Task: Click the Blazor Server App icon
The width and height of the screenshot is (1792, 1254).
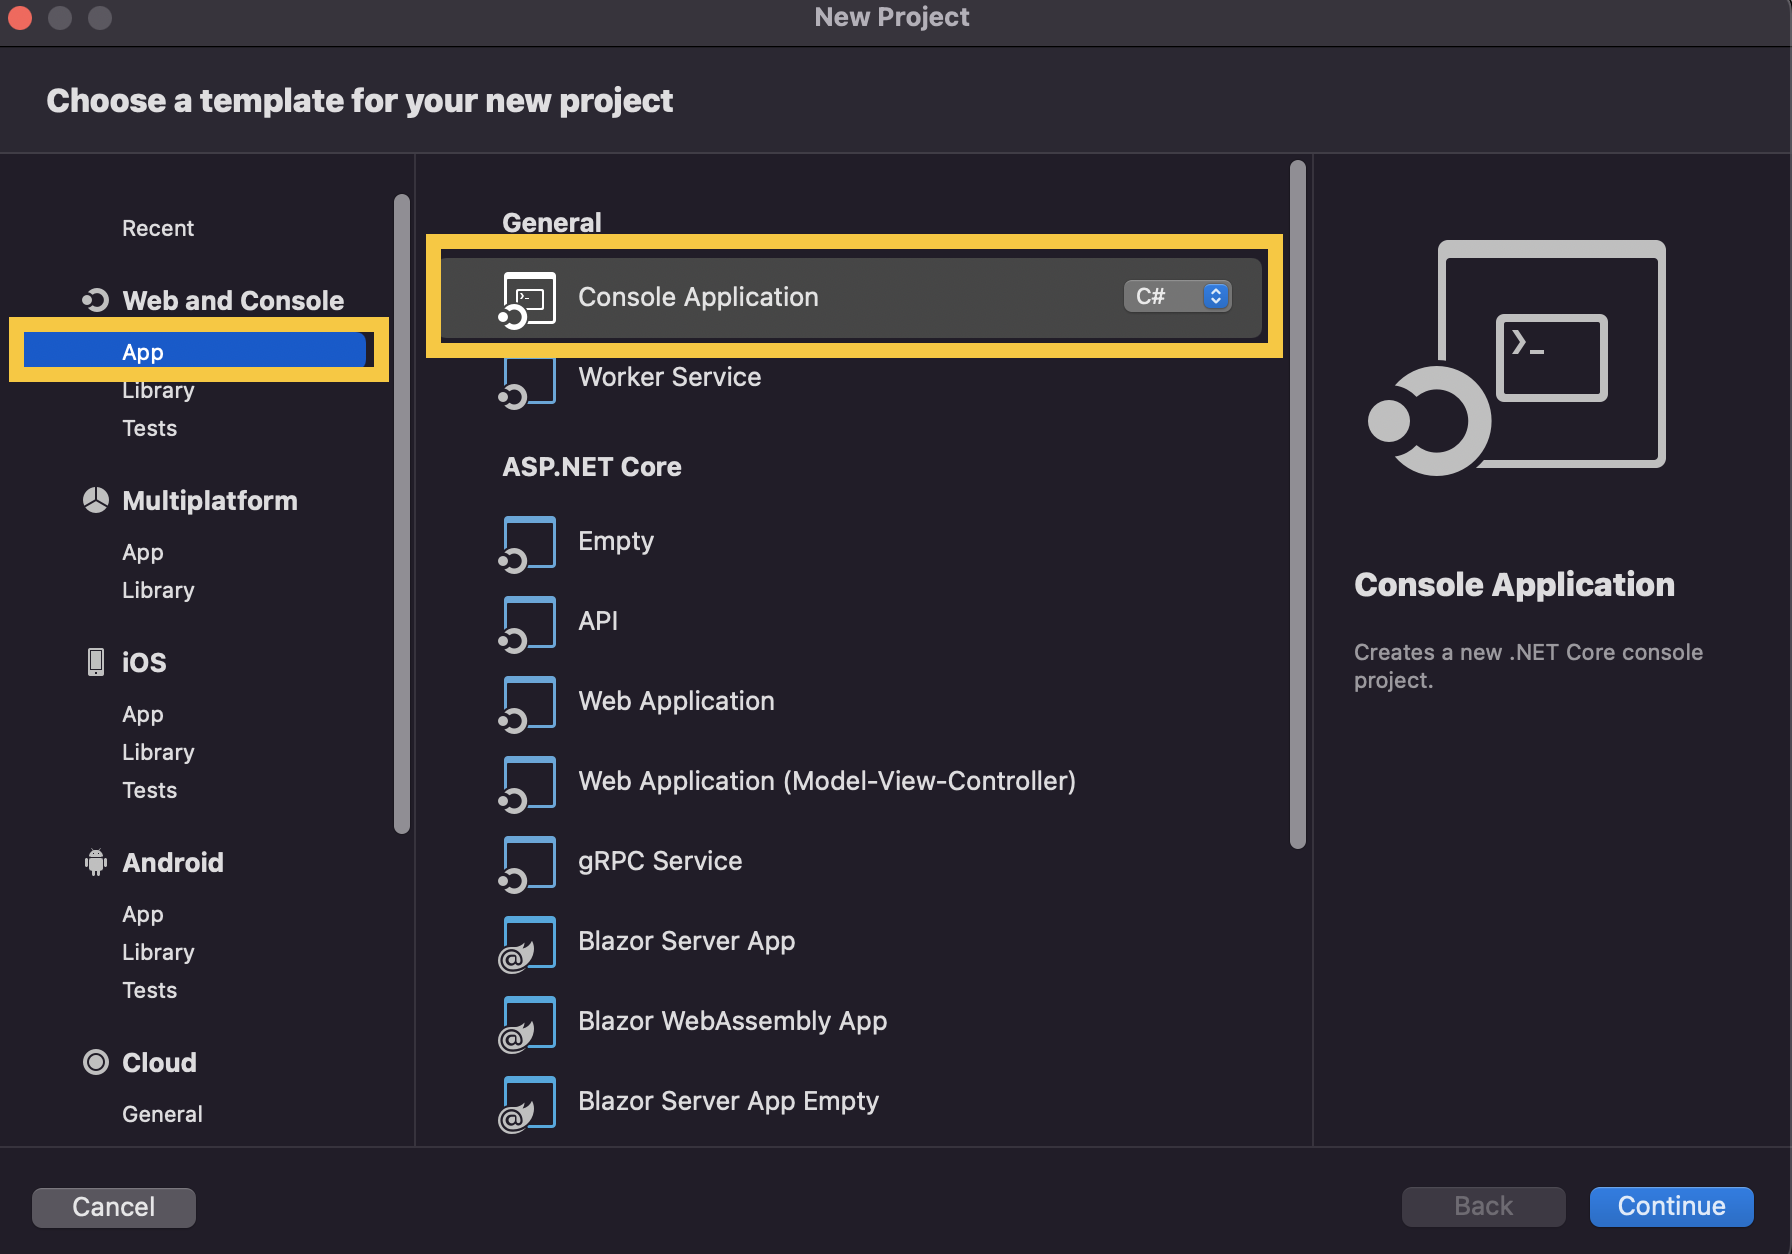Action: pyautogui.click(x=528, y=943)
